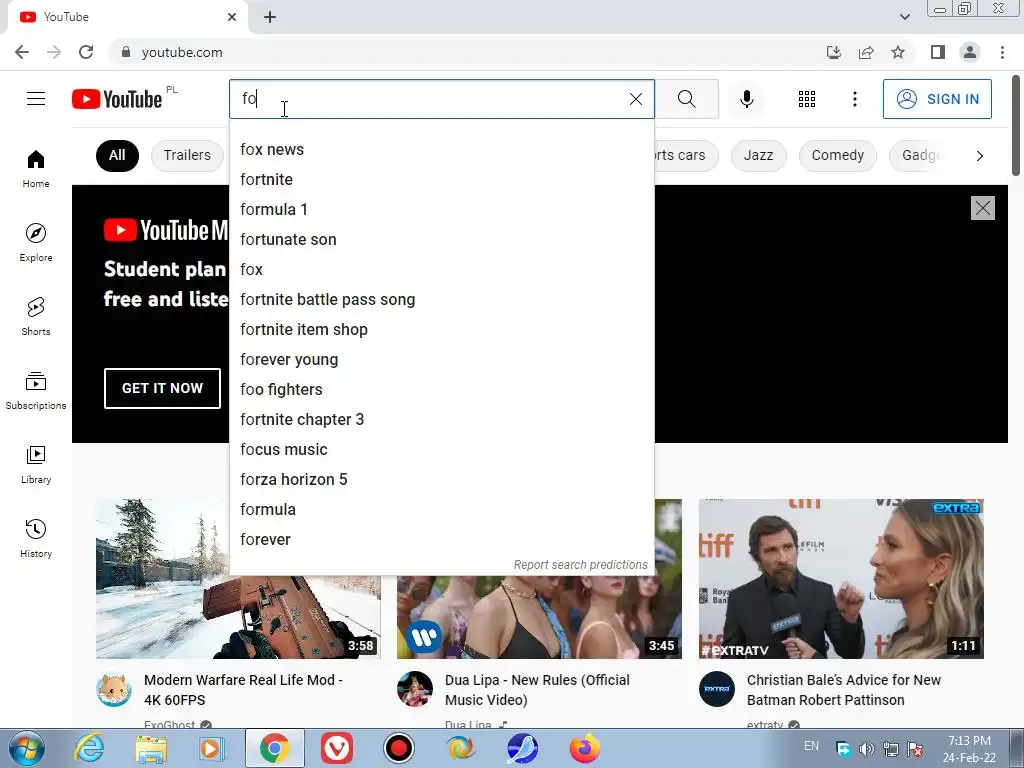This screenshot has width=1024, height=768.
Task: Click the YouTube logo
Action: pos(117,99)
